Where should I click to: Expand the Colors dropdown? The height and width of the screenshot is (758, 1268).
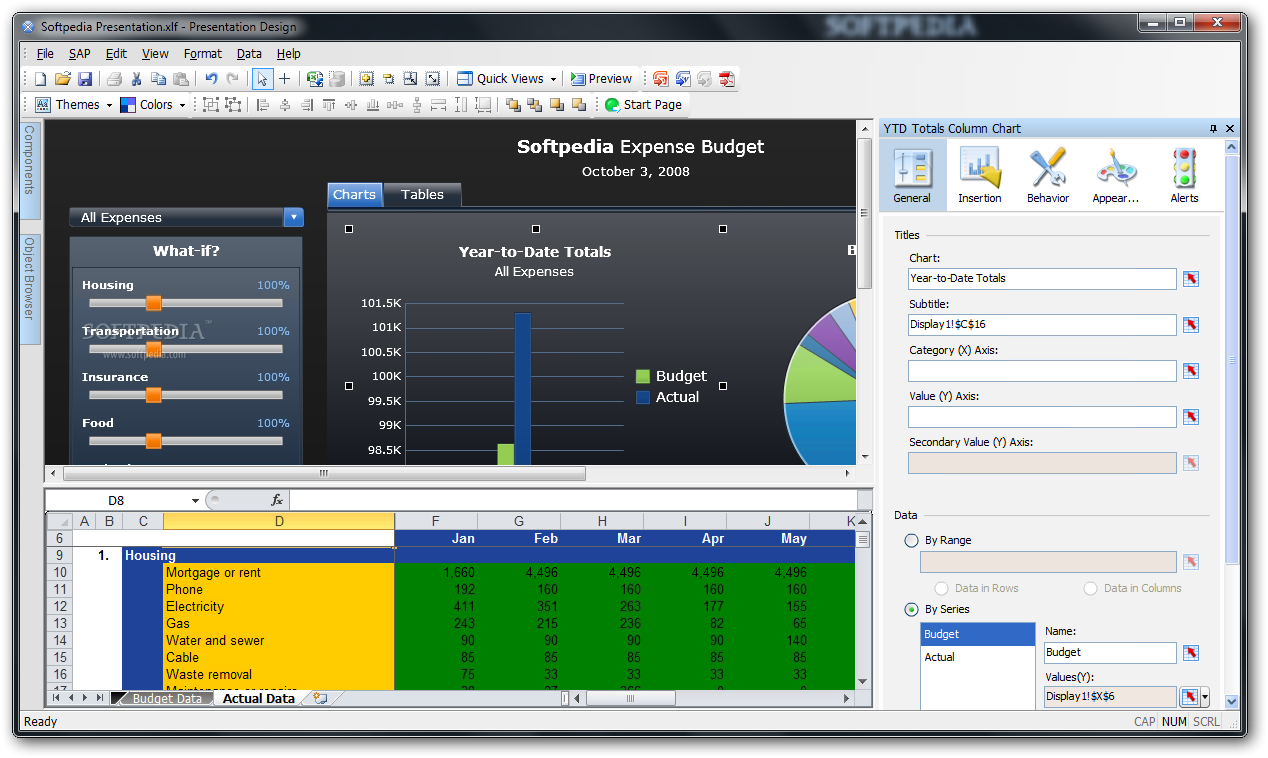(x=182, y=105)
